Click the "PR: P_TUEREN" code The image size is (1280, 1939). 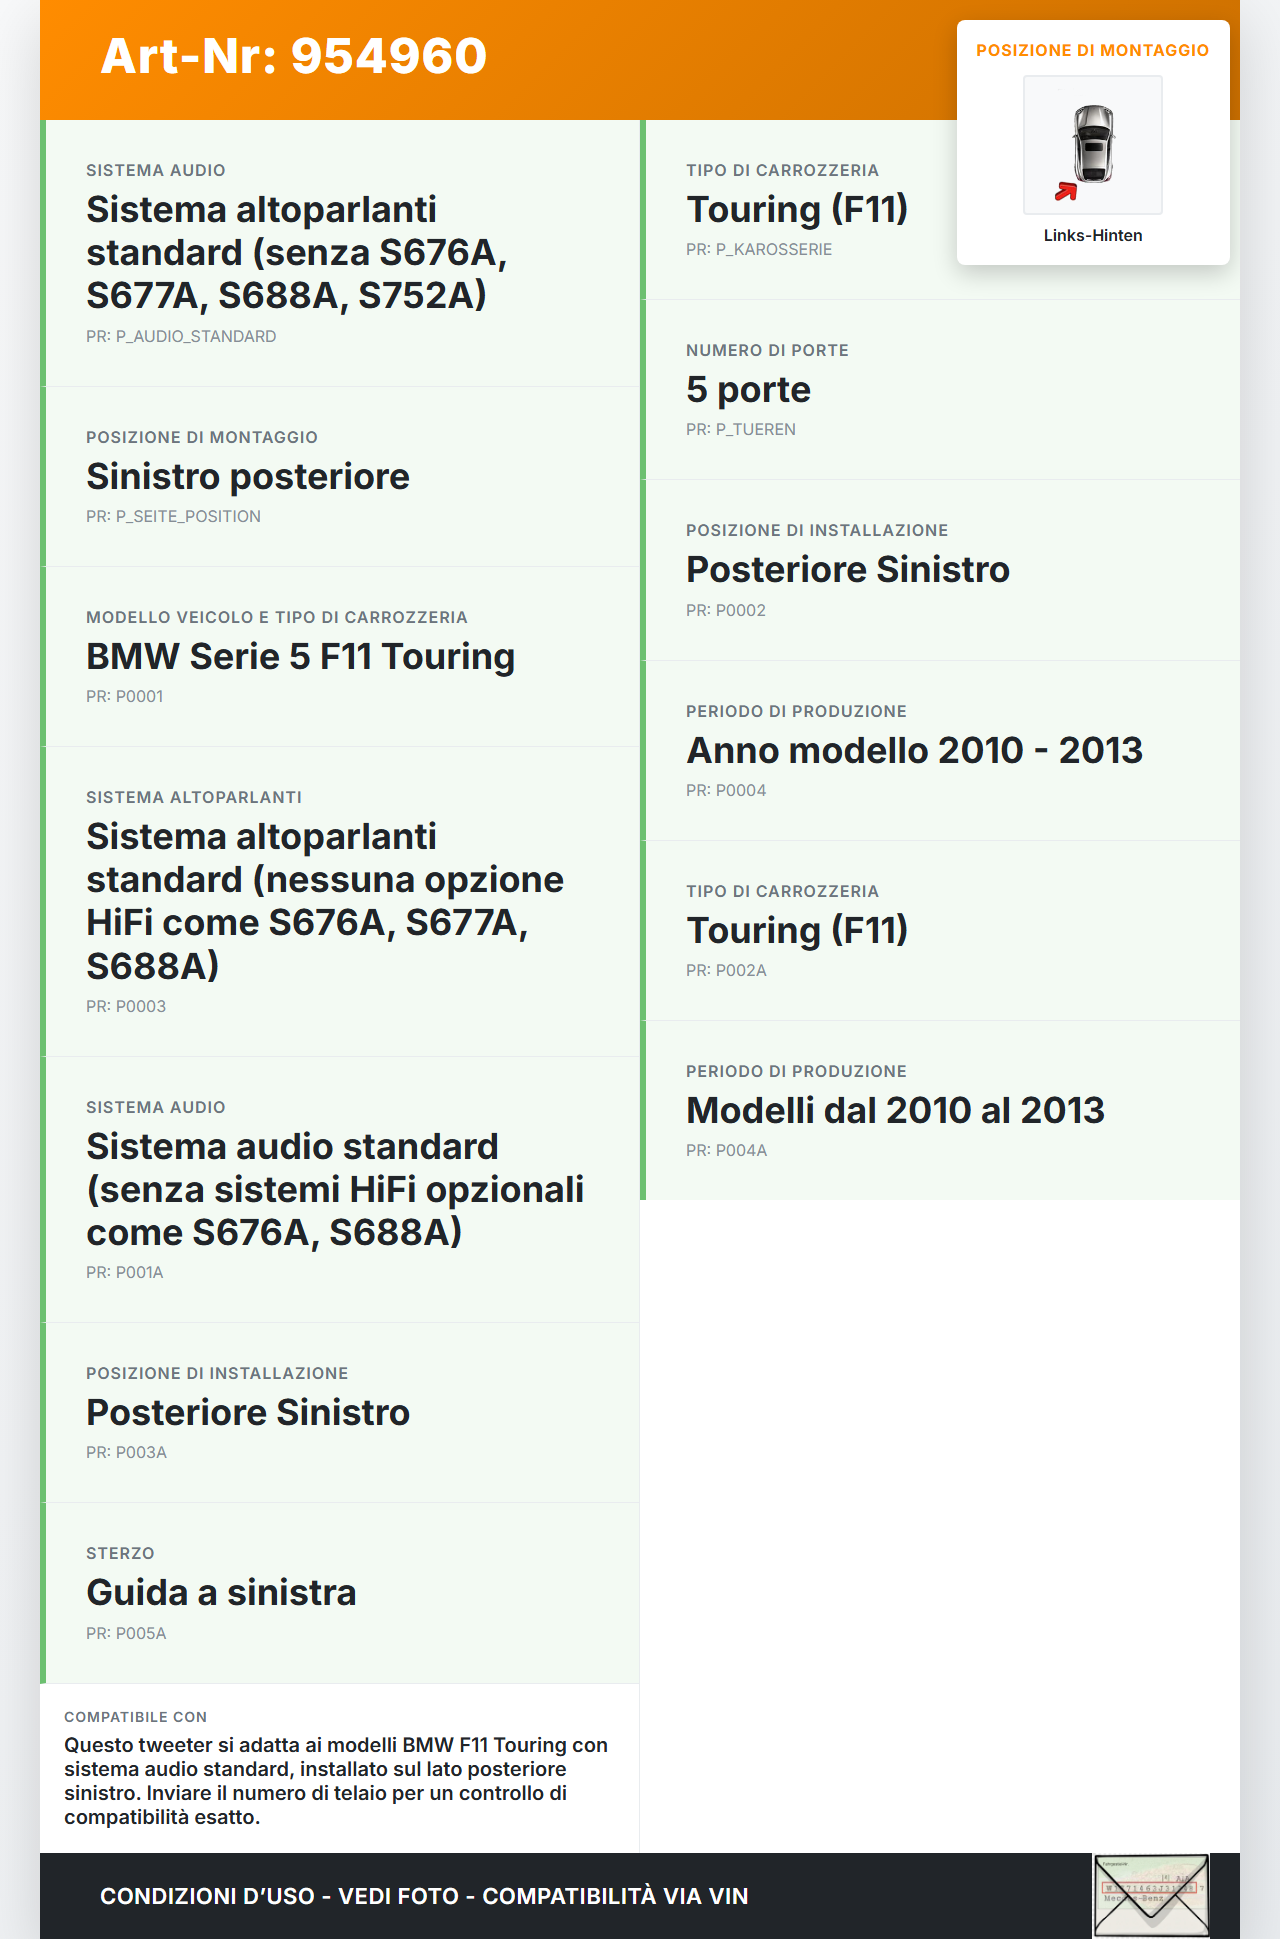click(x=741, y=430)
